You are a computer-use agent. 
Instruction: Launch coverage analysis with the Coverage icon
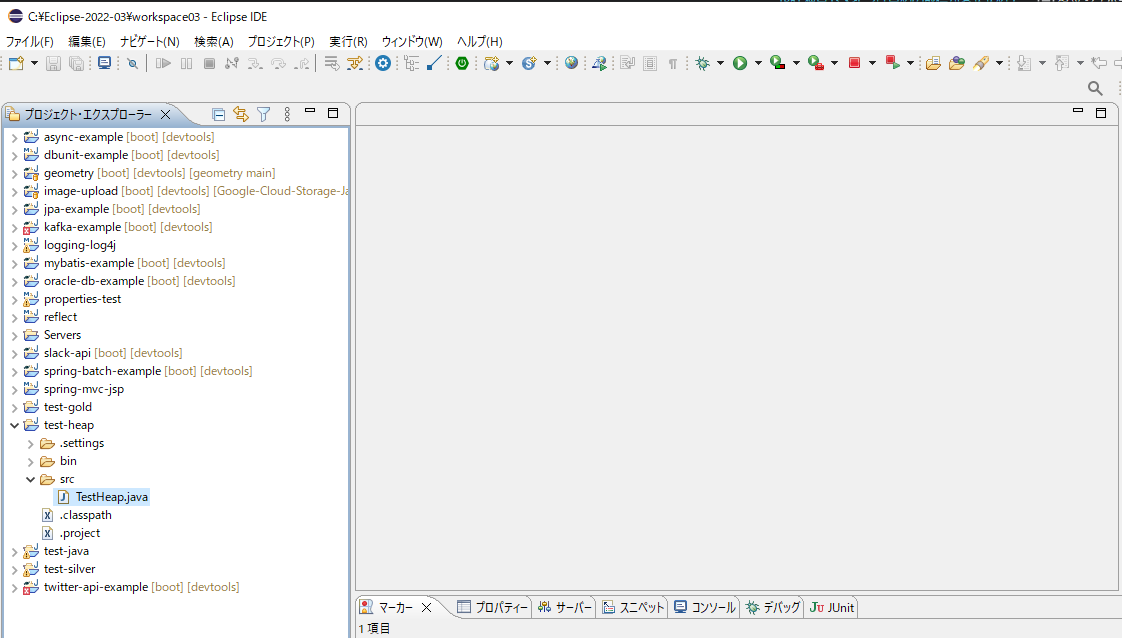point(777,62)
